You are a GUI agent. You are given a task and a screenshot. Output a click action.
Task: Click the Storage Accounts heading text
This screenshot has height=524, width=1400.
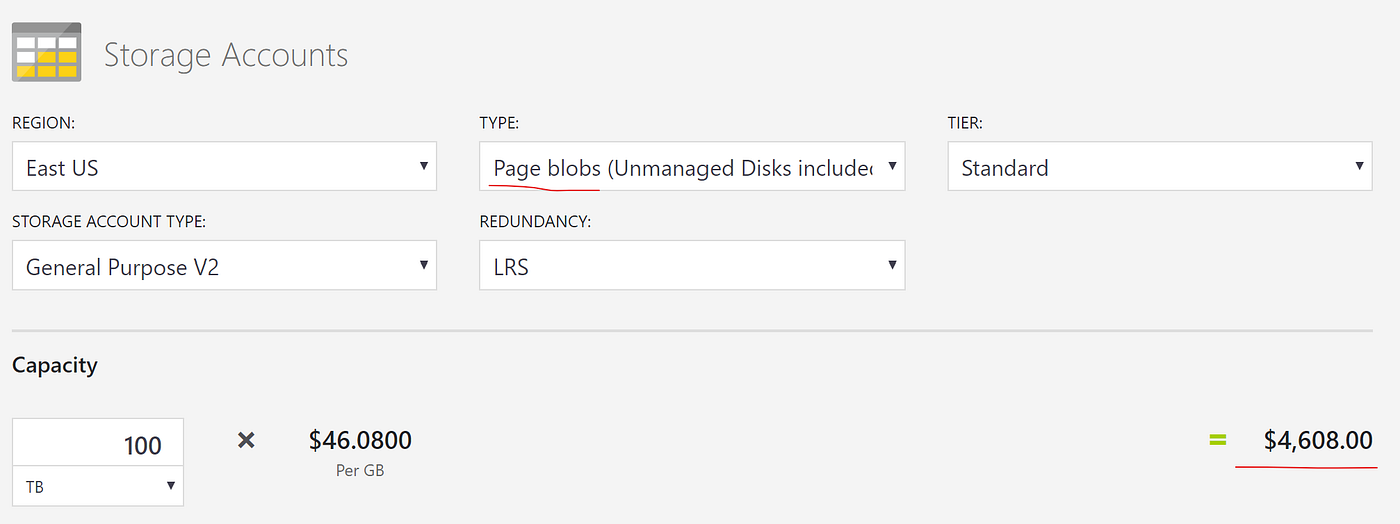226,55
